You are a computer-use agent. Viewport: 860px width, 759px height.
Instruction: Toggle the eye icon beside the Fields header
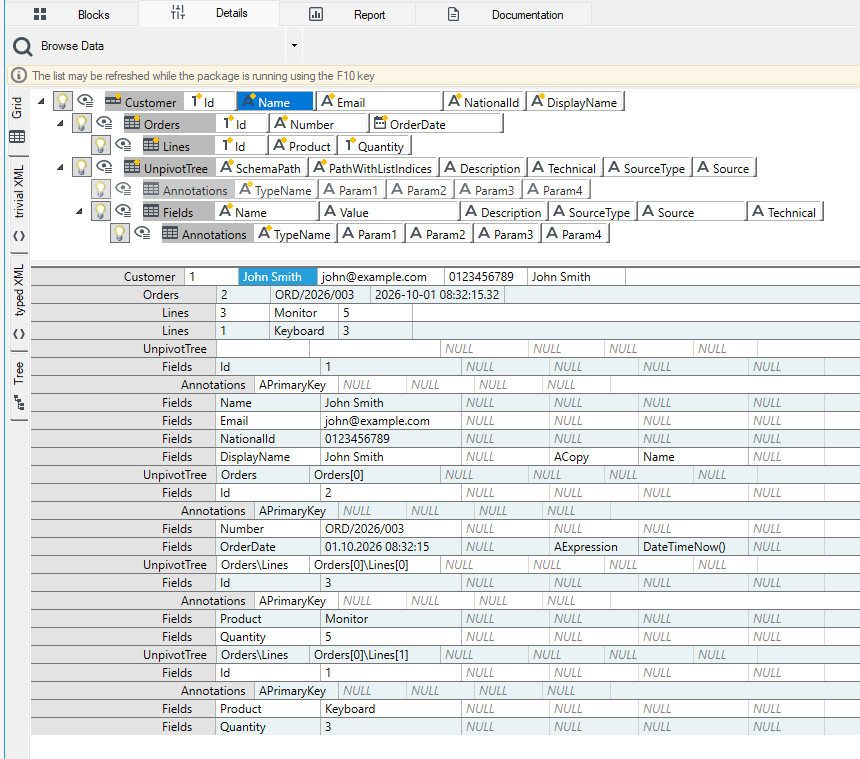pos(123,211)
